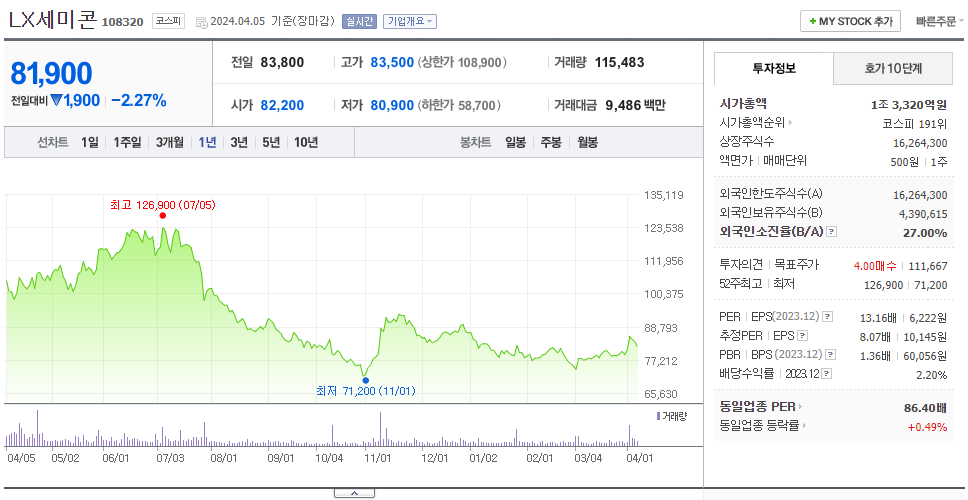Click the 코스피 market badge
Screen dimensions: 968x500
pyautogui.click(x=169, y=21)
